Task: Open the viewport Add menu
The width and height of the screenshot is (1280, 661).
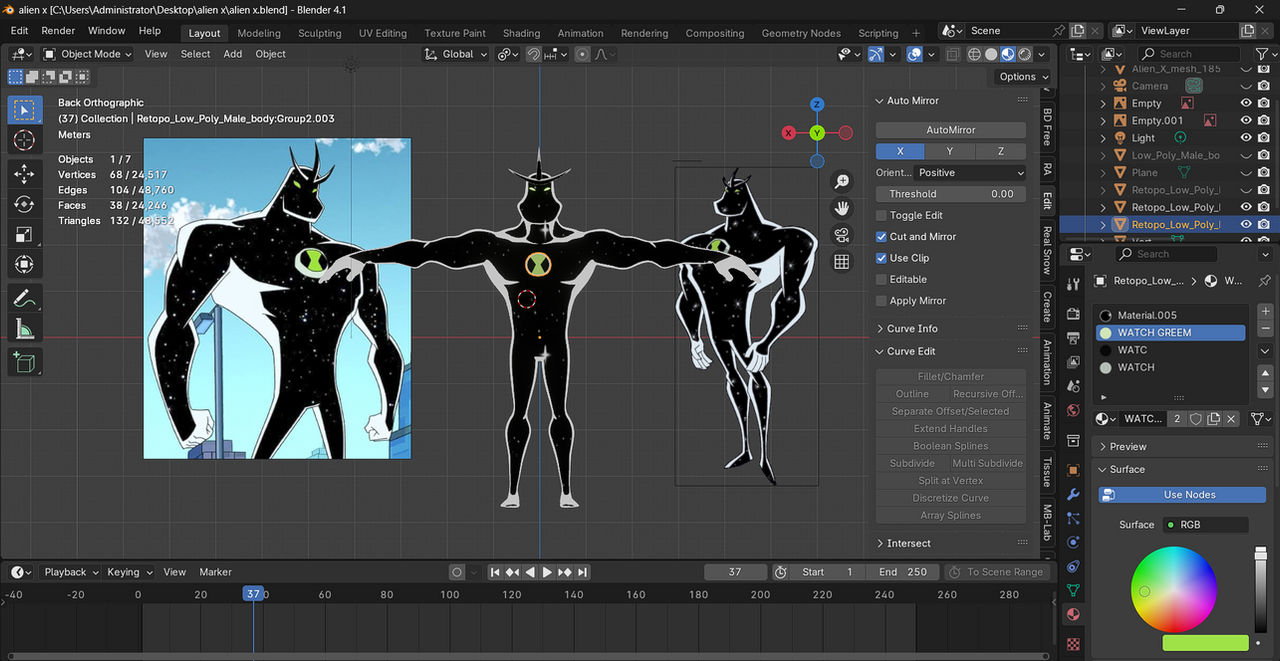Action: (x=233, y=54)
